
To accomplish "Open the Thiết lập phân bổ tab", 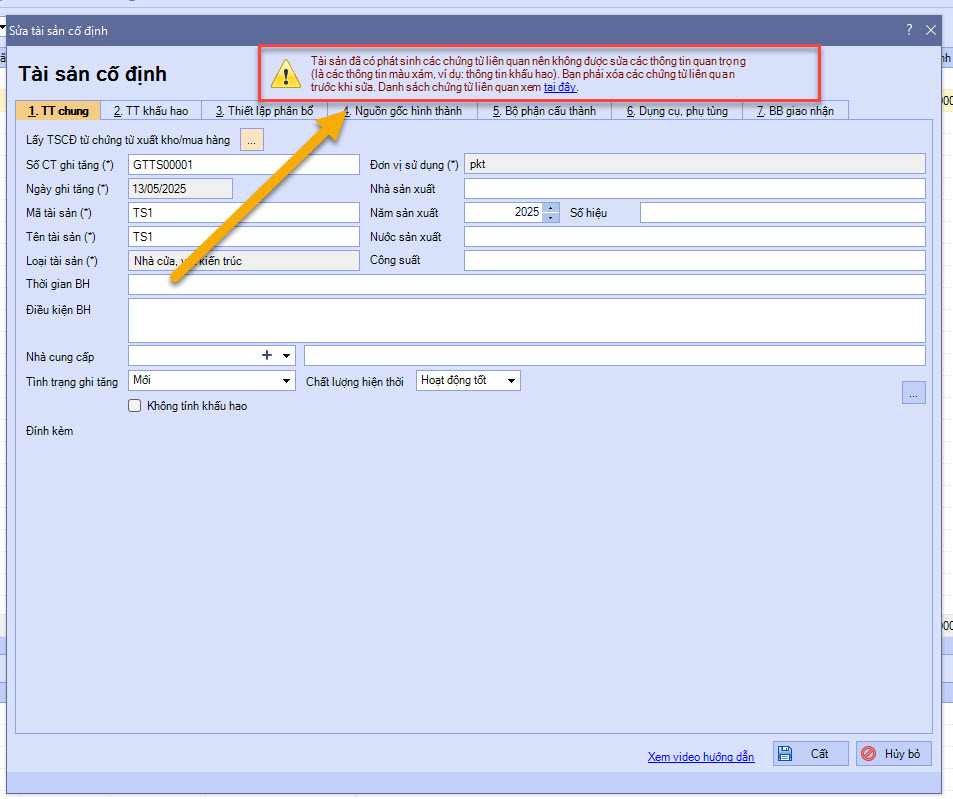I will pos(264,111).
